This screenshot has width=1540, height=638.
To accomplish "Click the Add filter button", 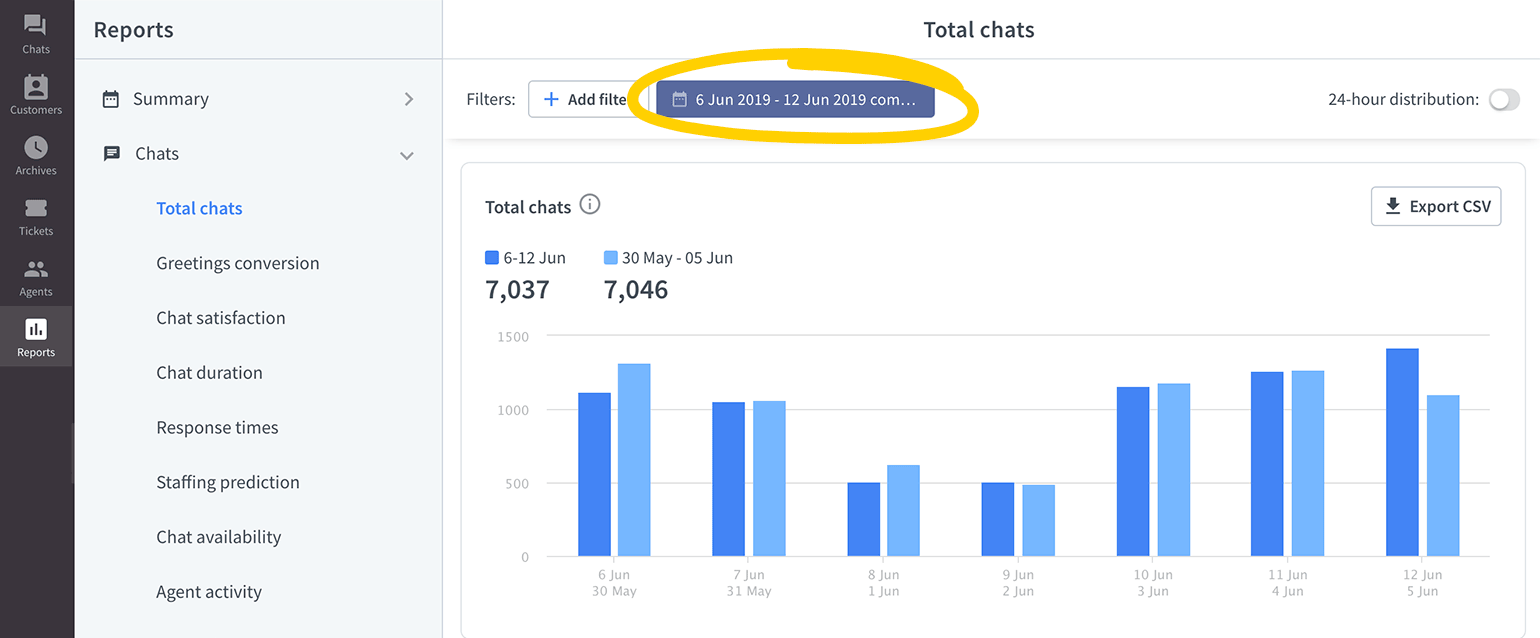I will tap(588, 100).
